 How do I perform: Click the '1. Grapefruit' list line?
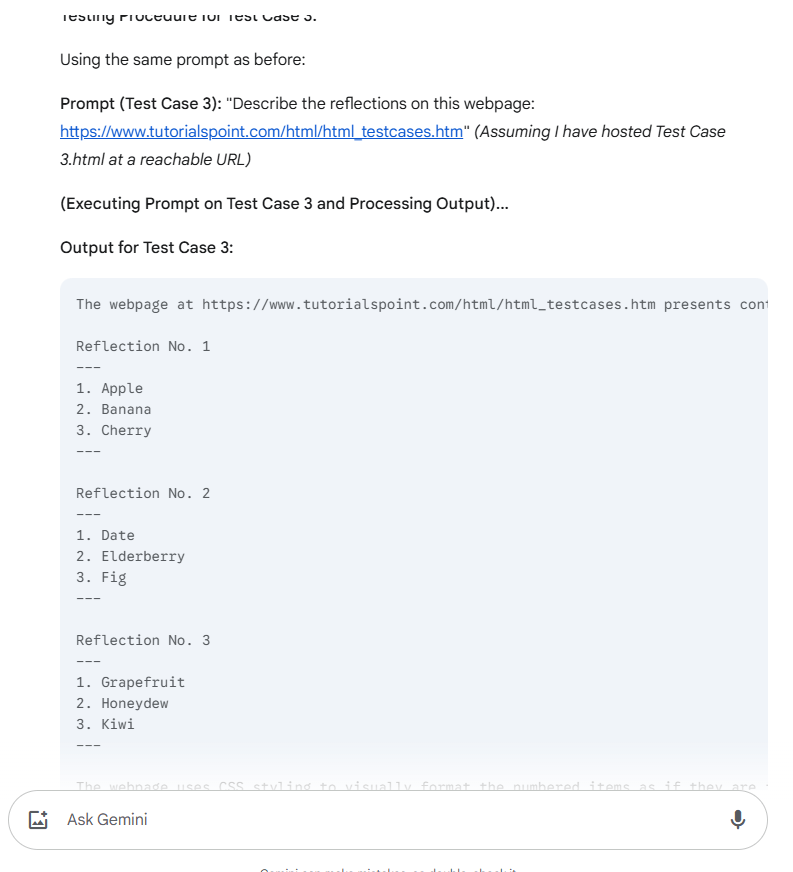130,682
